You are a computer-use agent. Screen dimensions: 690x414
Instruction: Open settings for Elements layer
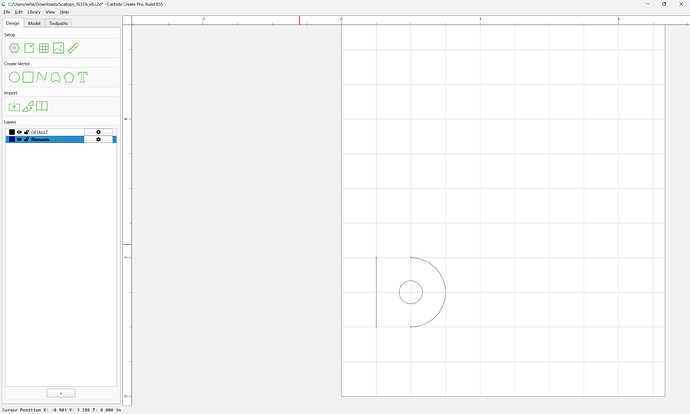pos(98,139)
